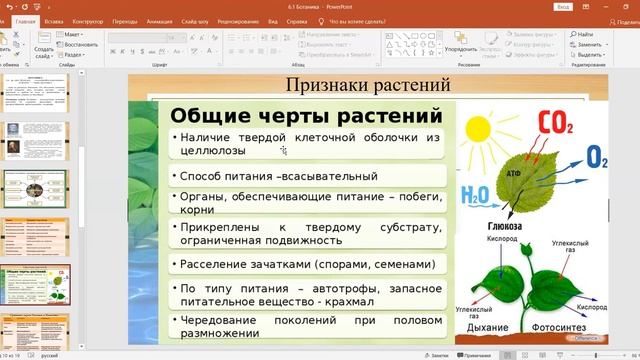Click the bullet 'Способ питания –всасывательный'
Image resolution: width=640 pixels, height=360 pixels.
[279, 176]
